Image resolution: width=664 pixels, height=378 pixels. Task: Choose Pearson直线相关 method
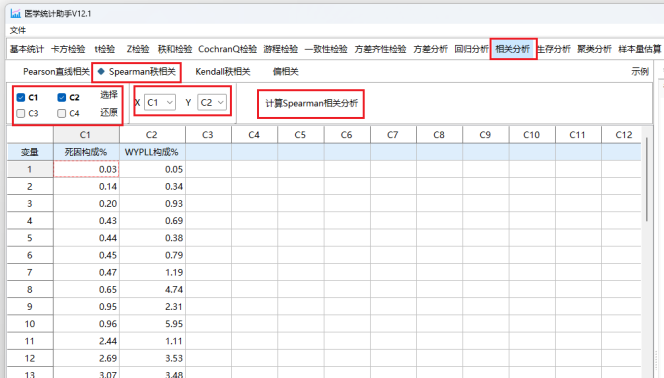(x=56, y=72)
